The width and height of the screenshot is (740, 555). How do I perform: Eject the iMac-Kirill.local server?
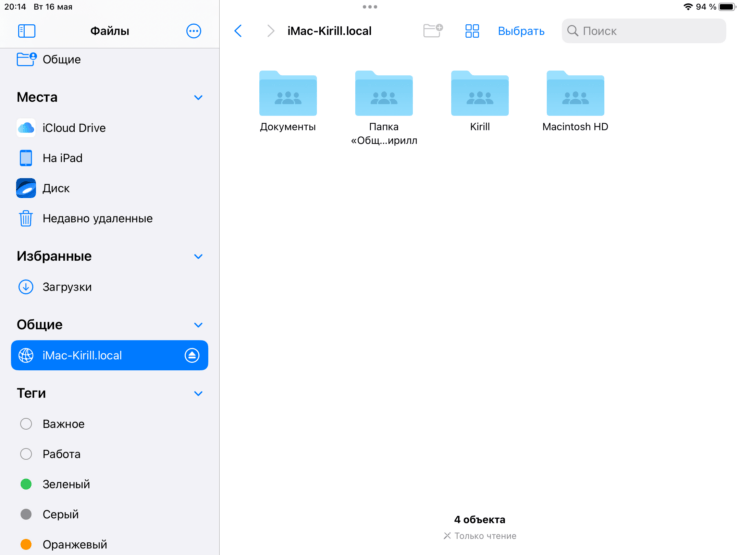193,355
